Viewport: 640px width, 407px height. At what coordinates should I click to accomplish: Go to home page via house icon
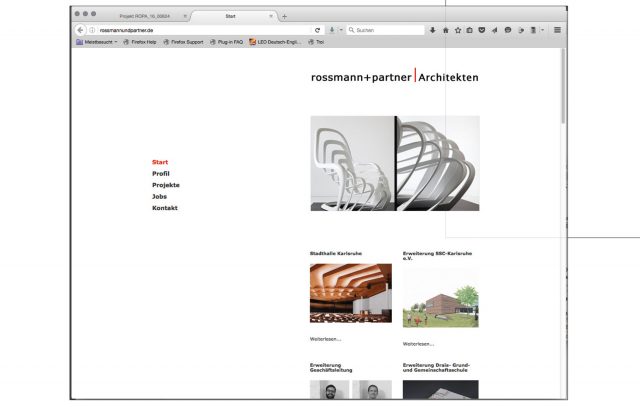(x=446, y=30)
